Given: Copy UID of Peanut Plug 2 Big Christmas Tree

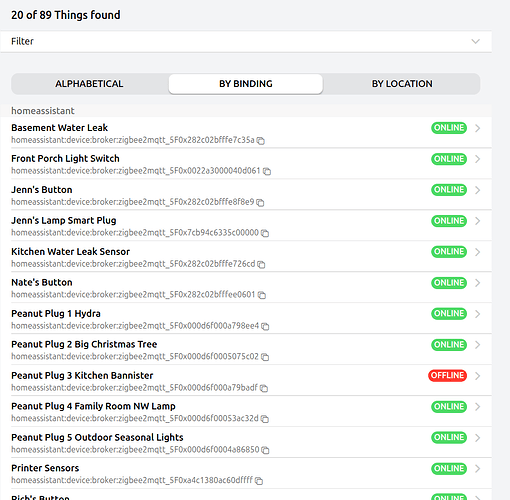Looking at the screenshot, I should point(265,357).
